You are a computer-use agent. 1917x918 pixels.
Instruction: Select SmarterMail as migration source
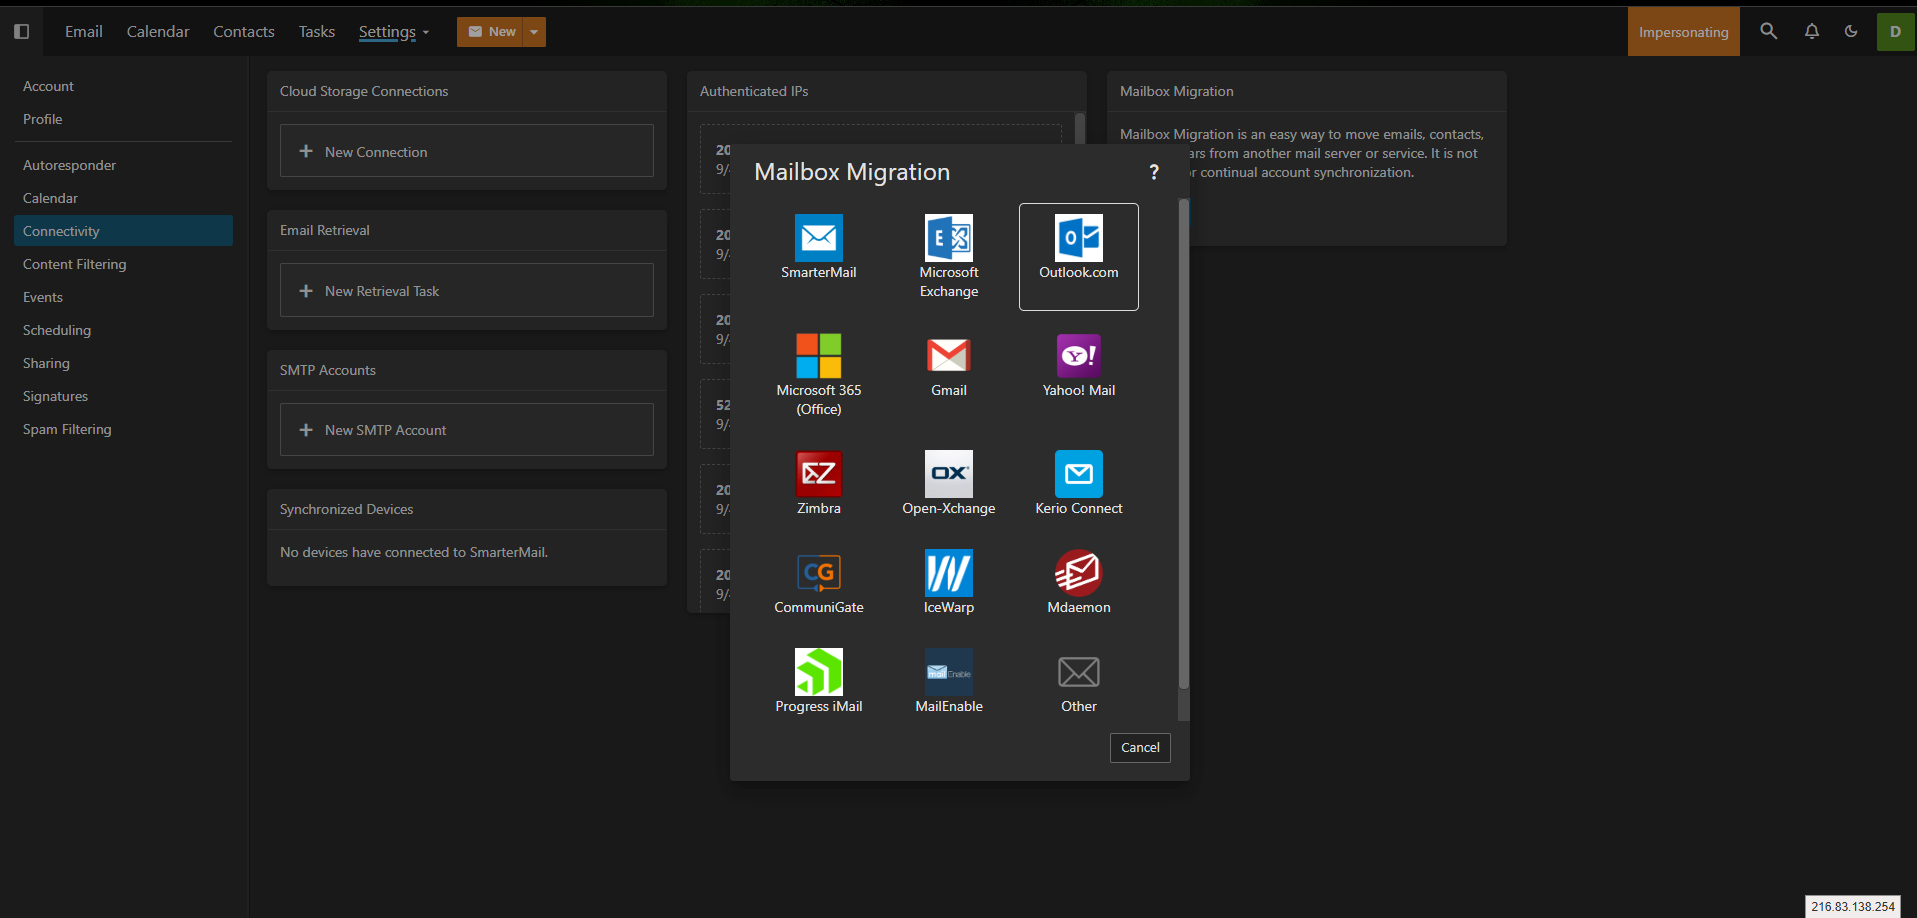pos(818,247)
